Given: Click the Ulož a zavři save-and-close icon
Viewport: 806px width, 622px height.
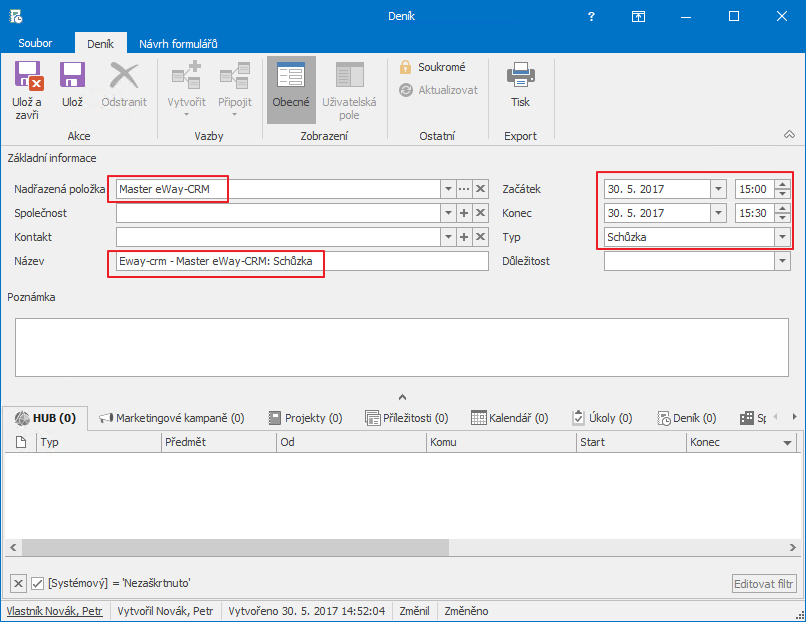Looking at the screenshot, I should (x=28, y=76).
